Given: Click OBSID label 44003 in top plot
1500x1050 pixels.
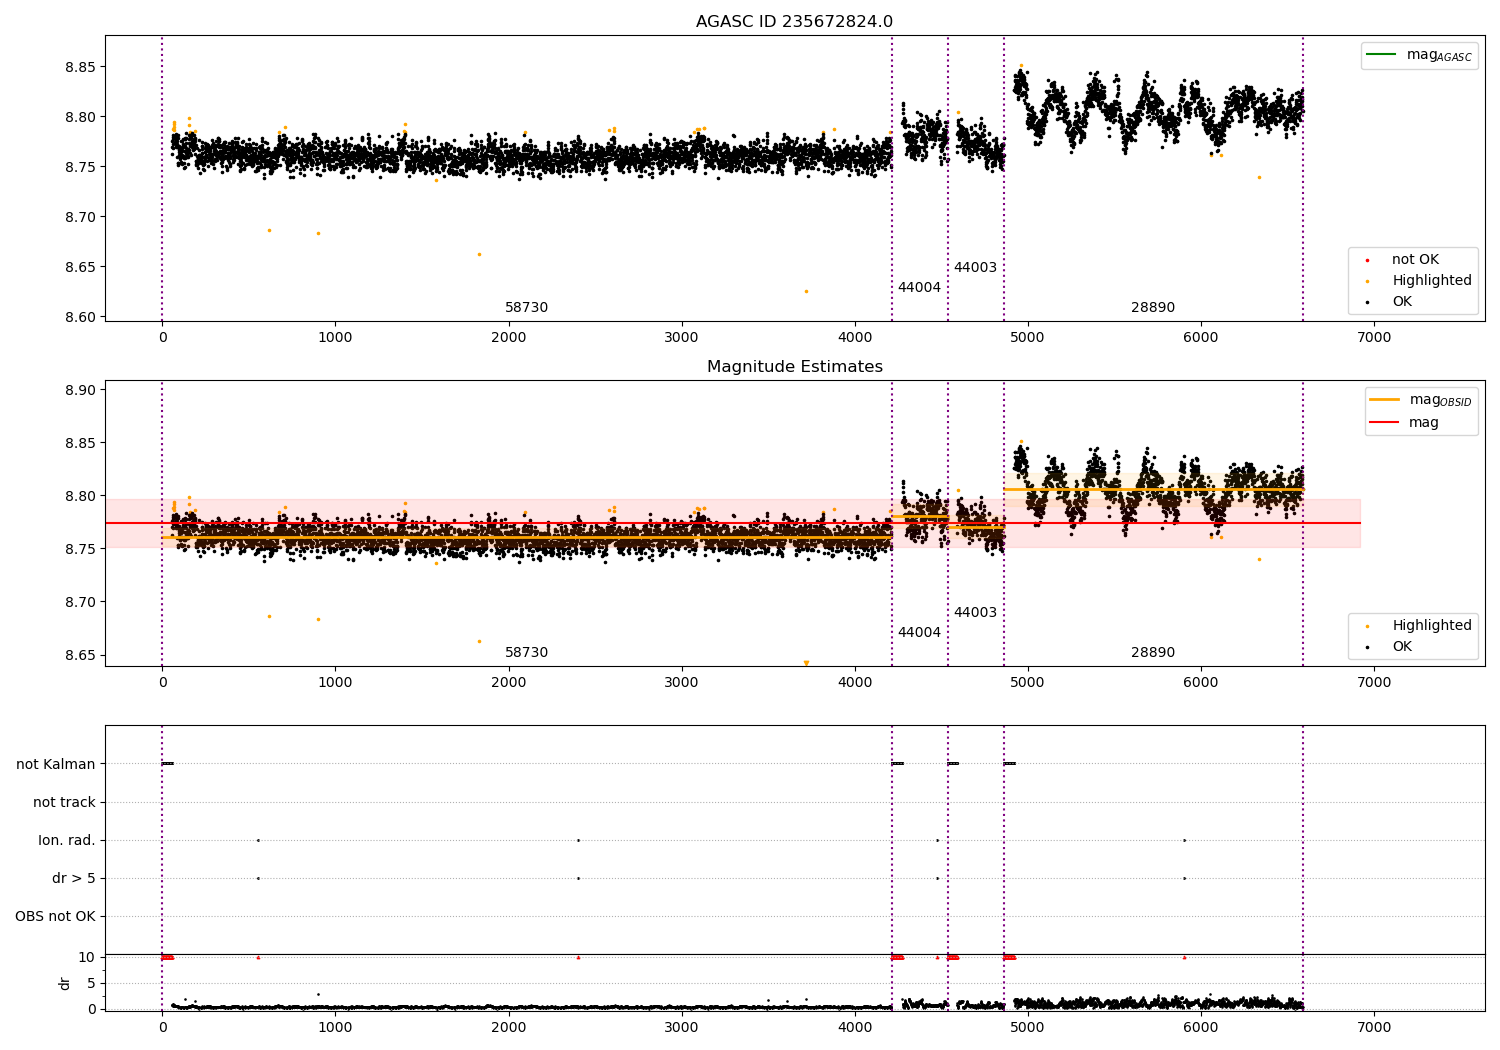Looking at the screenshot, I should click(x=975, y=268).
